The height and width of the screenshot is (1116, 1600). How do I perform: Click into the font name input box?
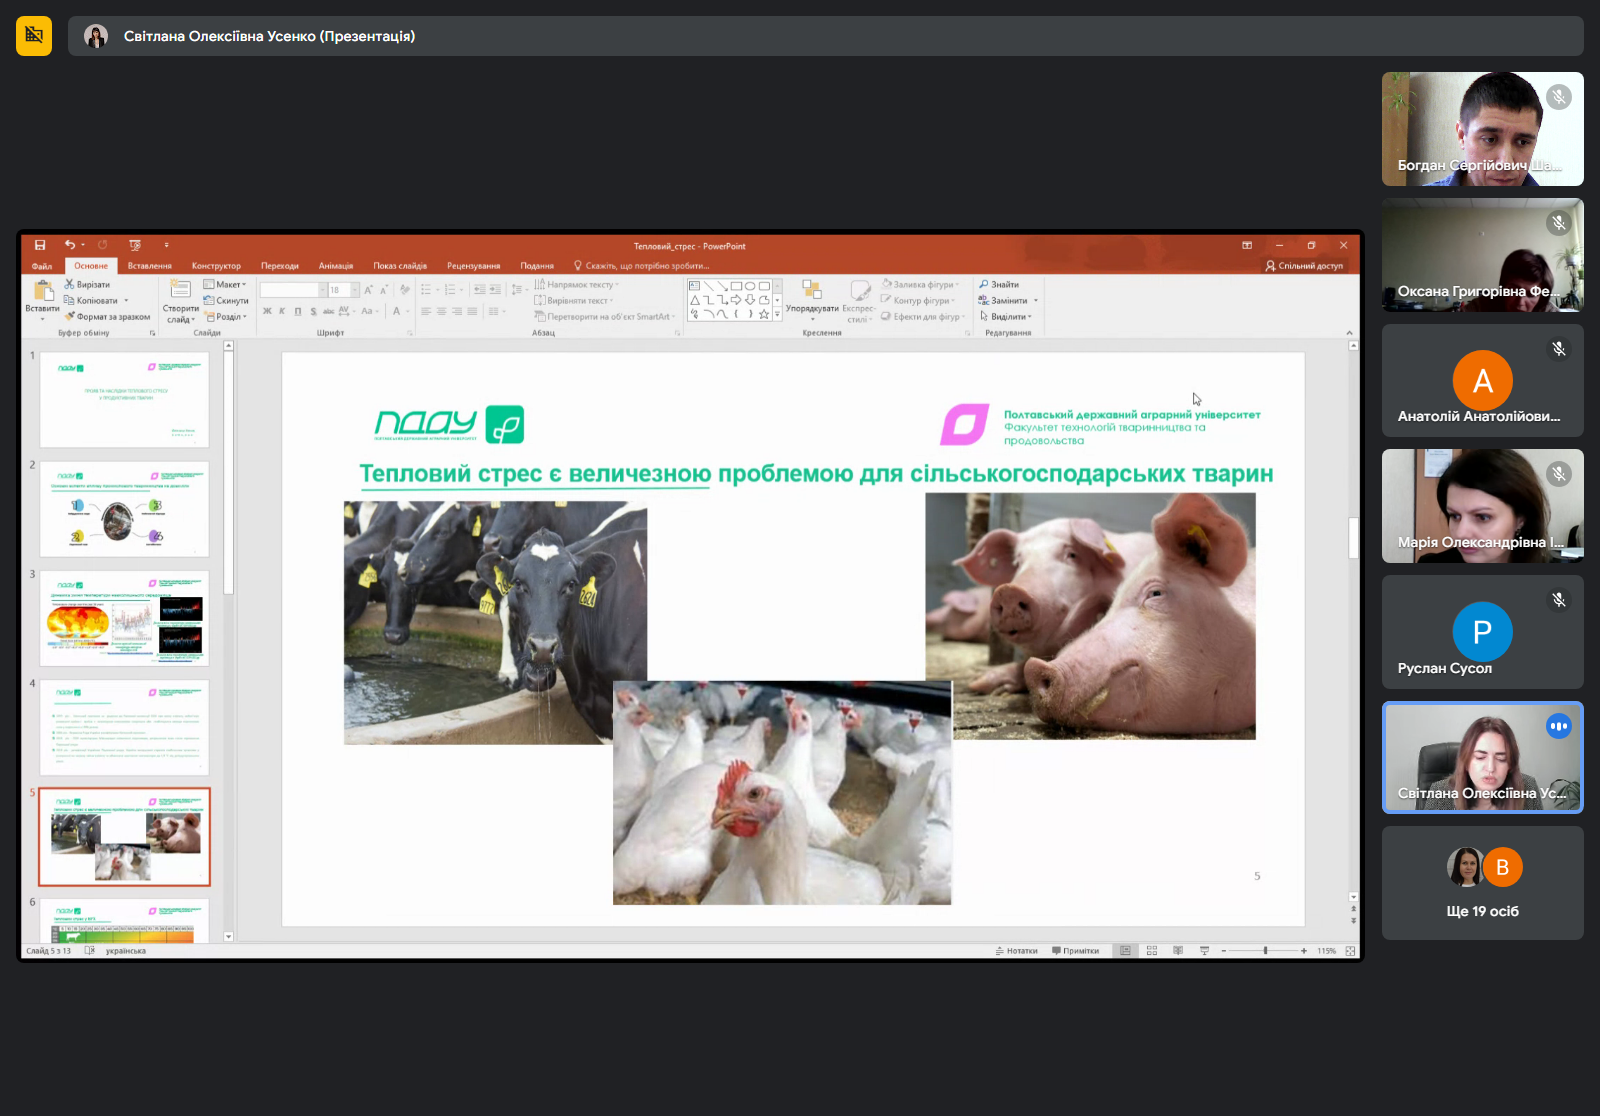289,290
